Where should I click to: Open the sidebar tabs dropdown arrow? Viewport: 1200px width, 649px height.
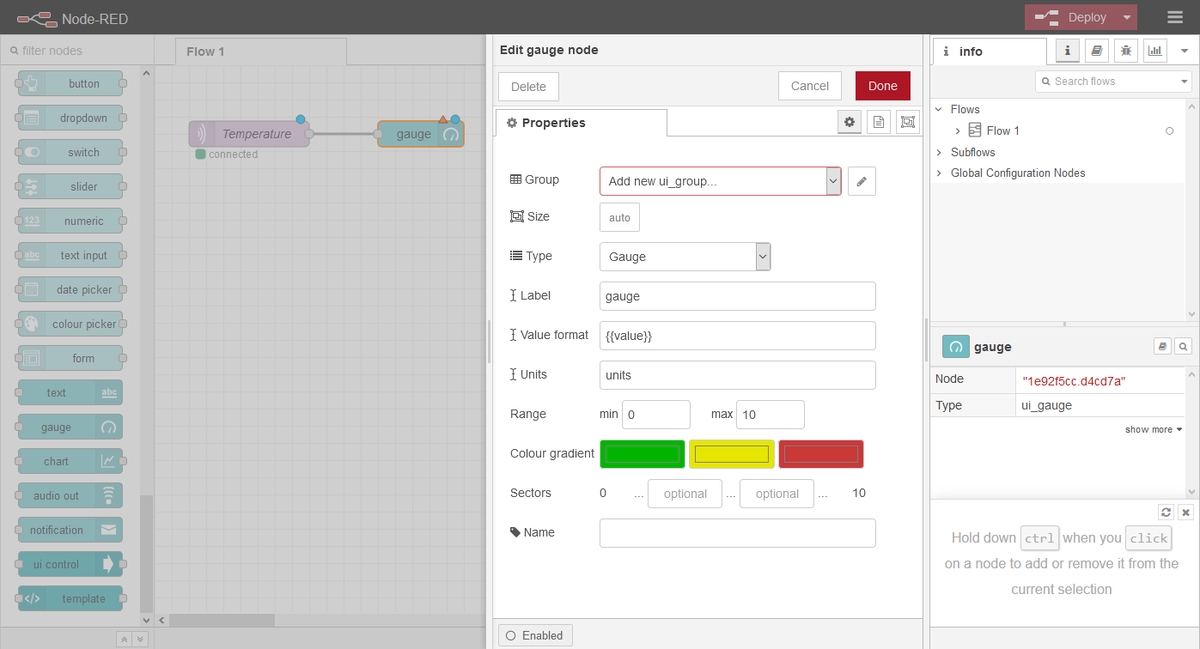(1184, 51)
